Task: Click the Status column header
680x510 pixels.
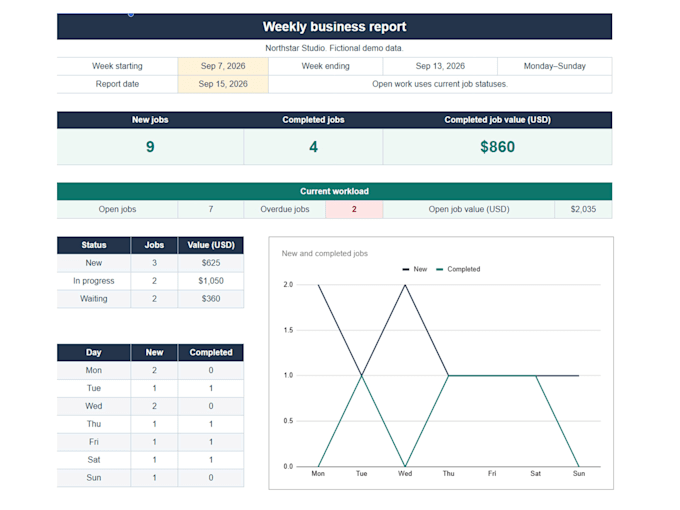Action: tap(94, 245)
